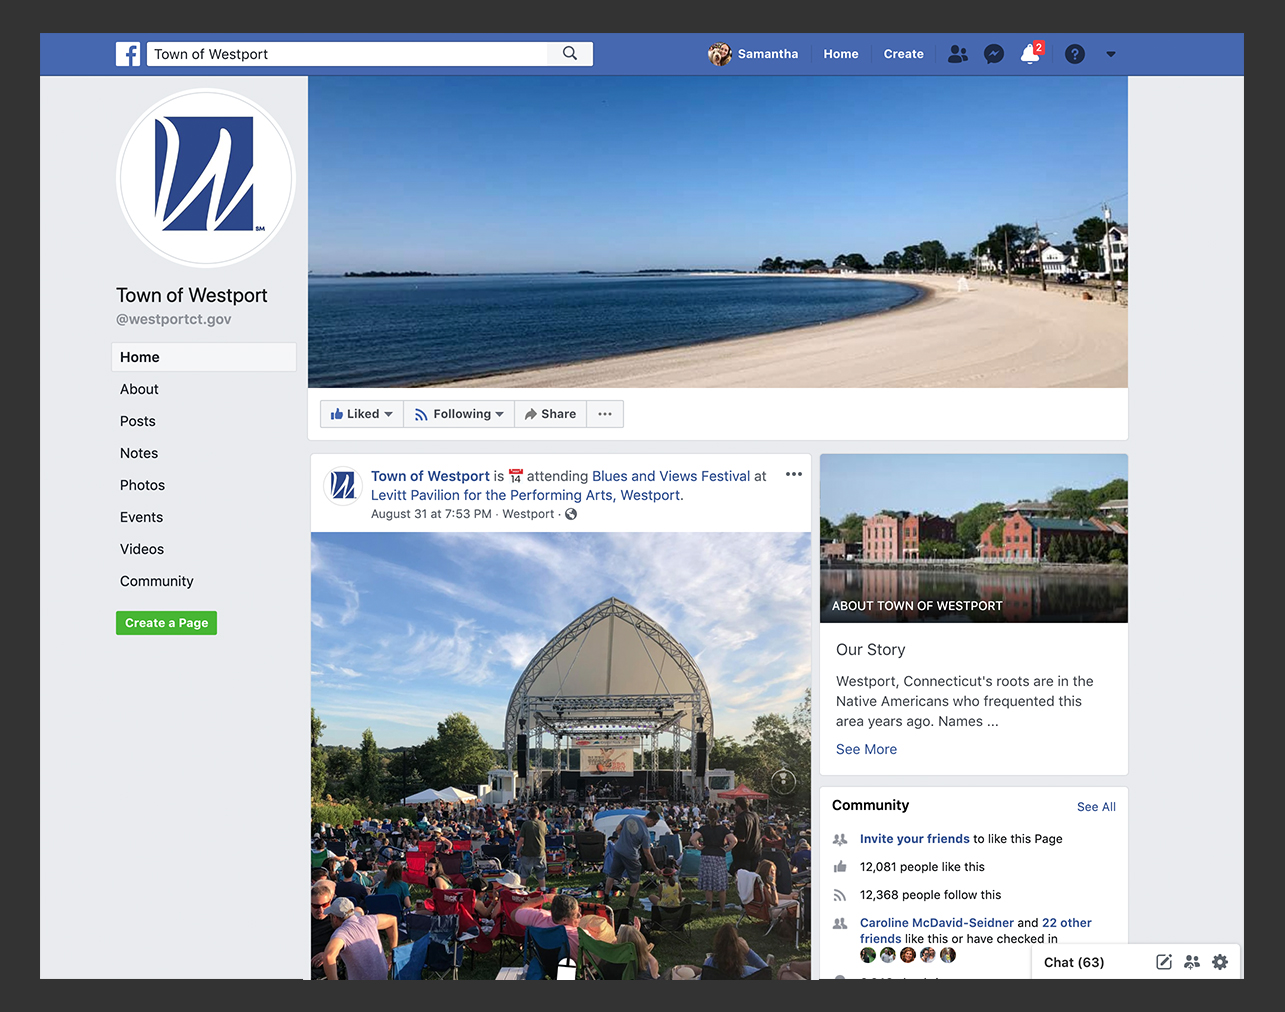Expand the Following dropdown

[x=459, y=414]
